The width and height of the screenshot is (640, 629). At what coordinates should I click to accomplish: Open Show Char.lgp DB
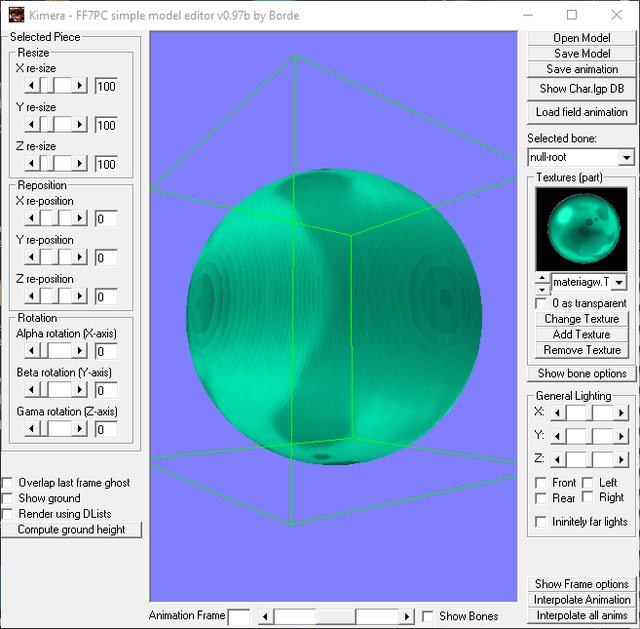tap(582, 89)
